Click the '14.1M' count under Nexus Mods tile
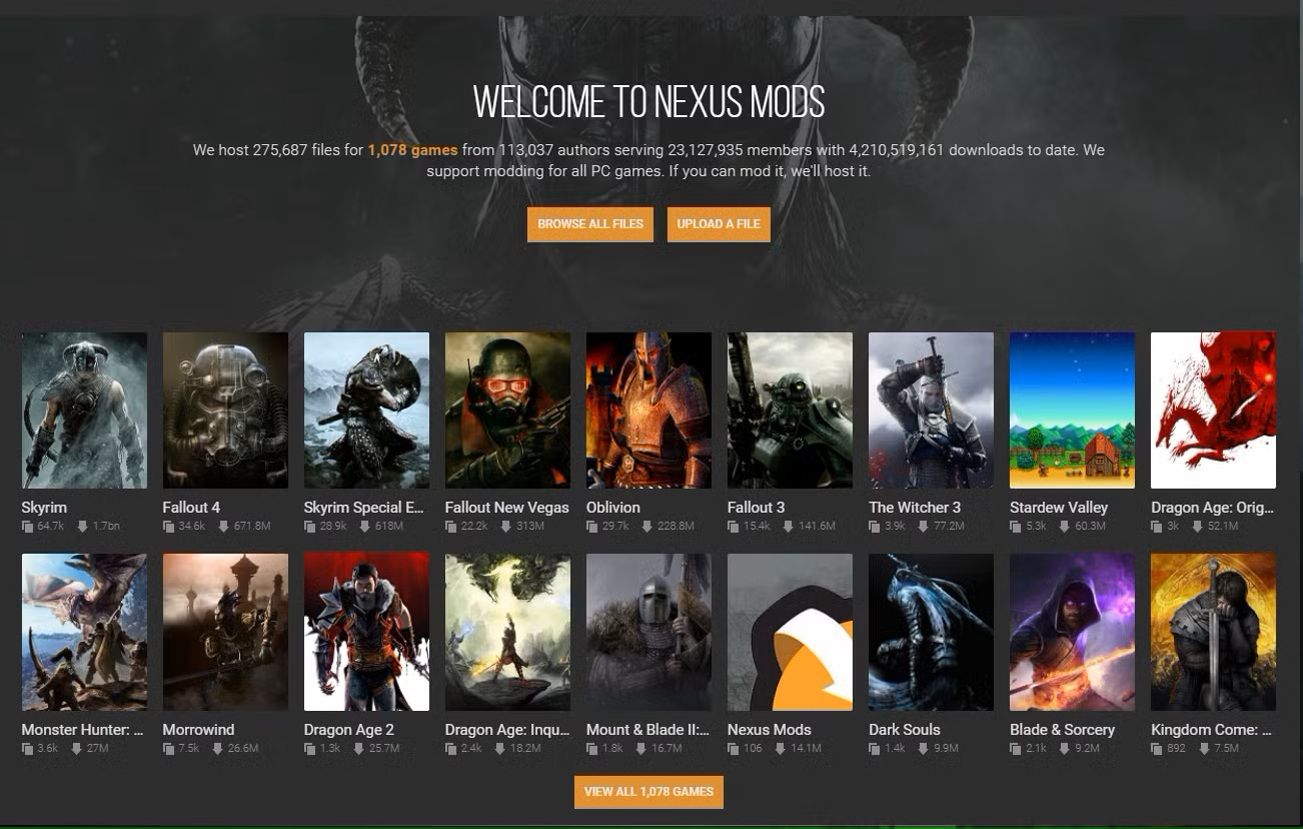Image resolution: width=1303 pixels, height=829 pixels. (805, 748)
